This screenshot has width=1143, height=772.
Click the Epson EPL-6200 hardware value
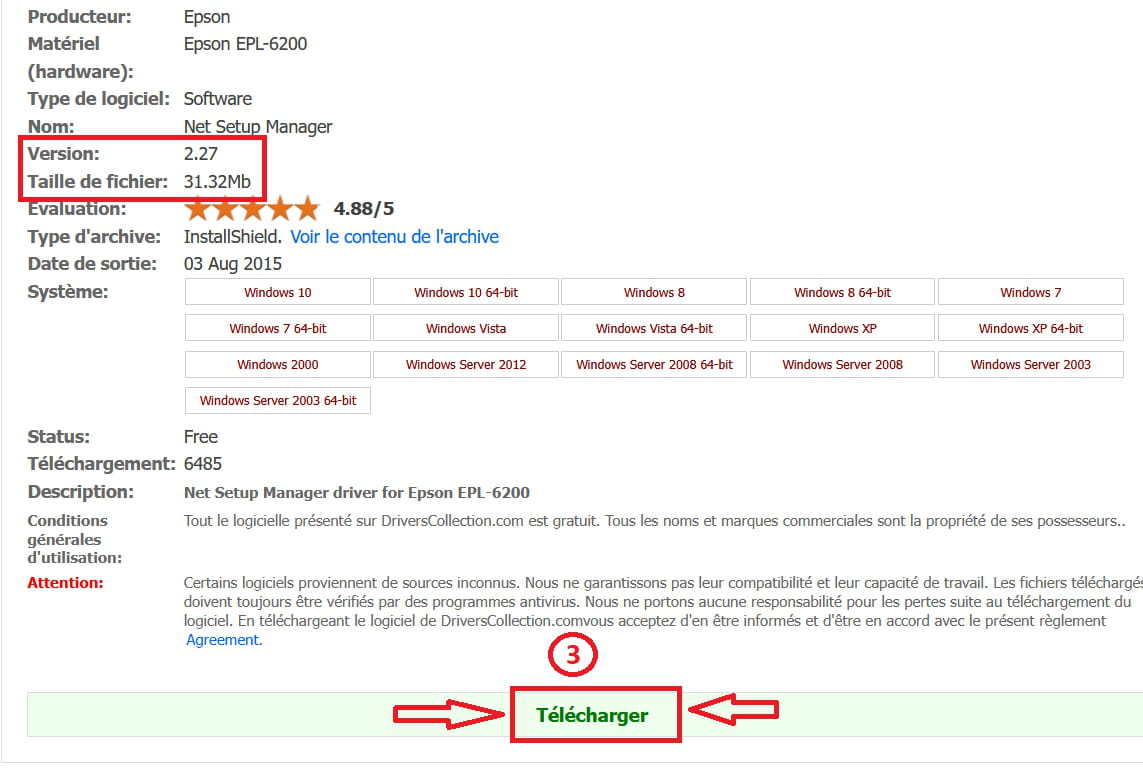pyautogui.click(x=246, y=44)
